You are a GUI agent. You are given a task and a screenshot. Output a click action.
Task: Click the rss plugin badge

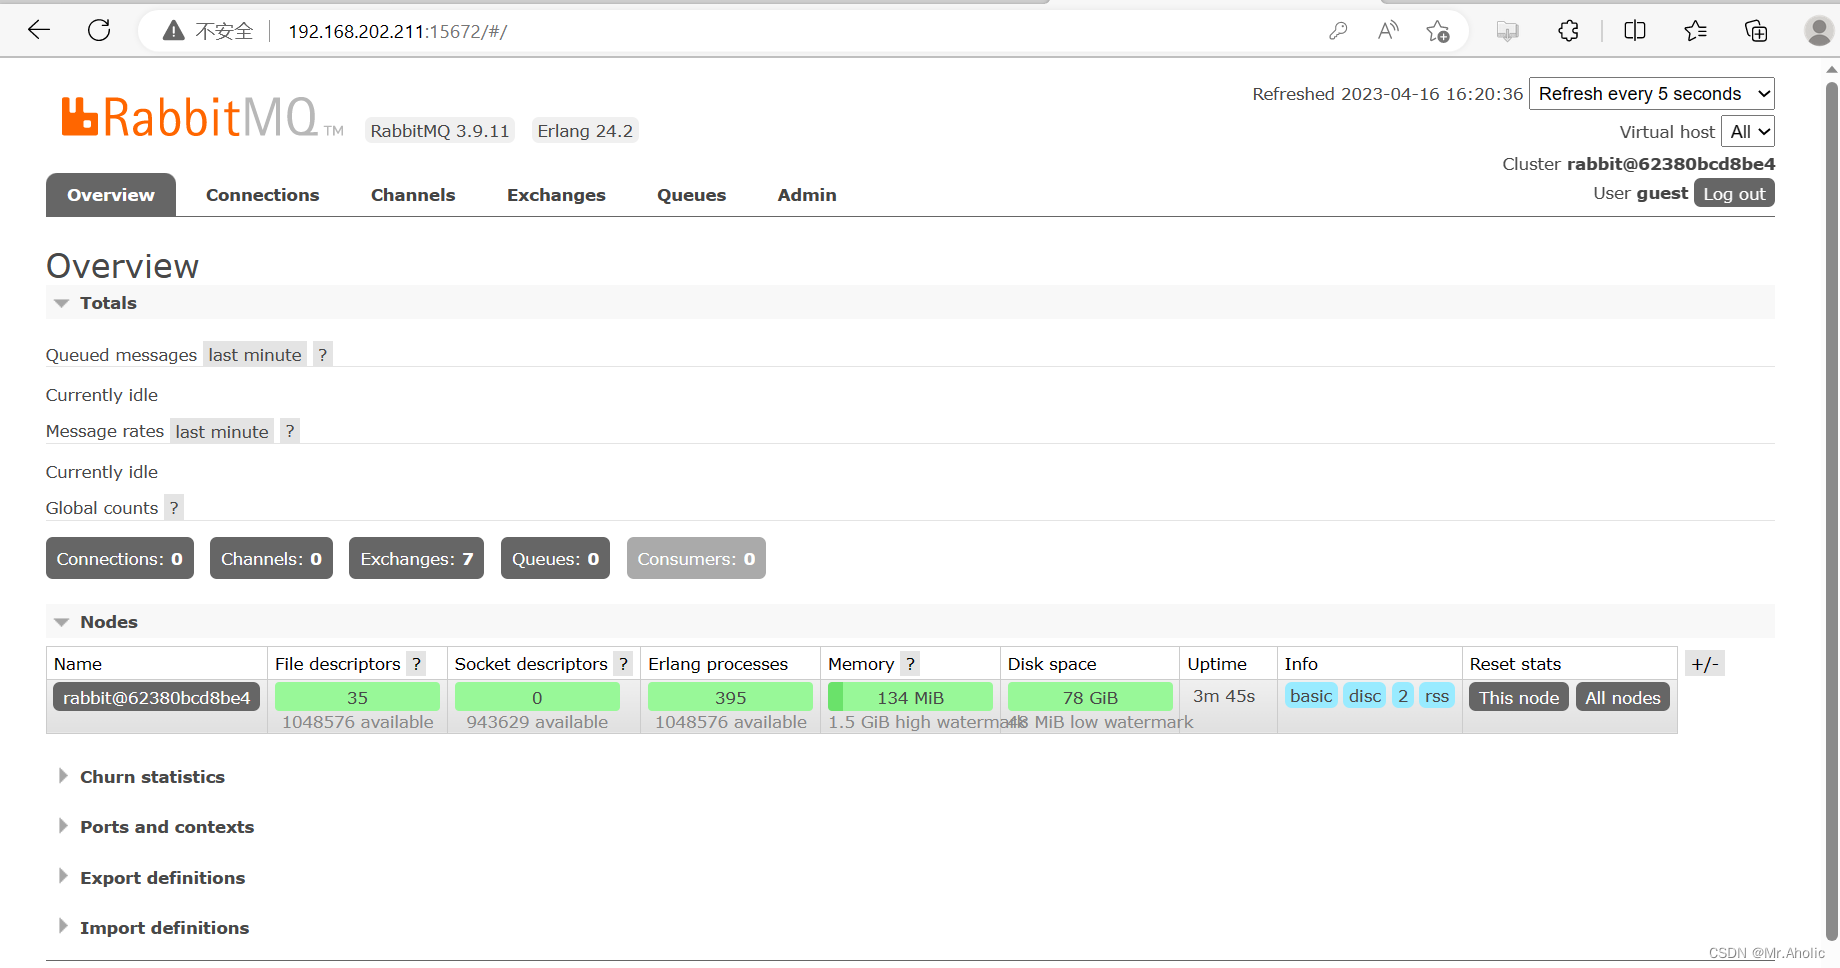click(1437, 695)
